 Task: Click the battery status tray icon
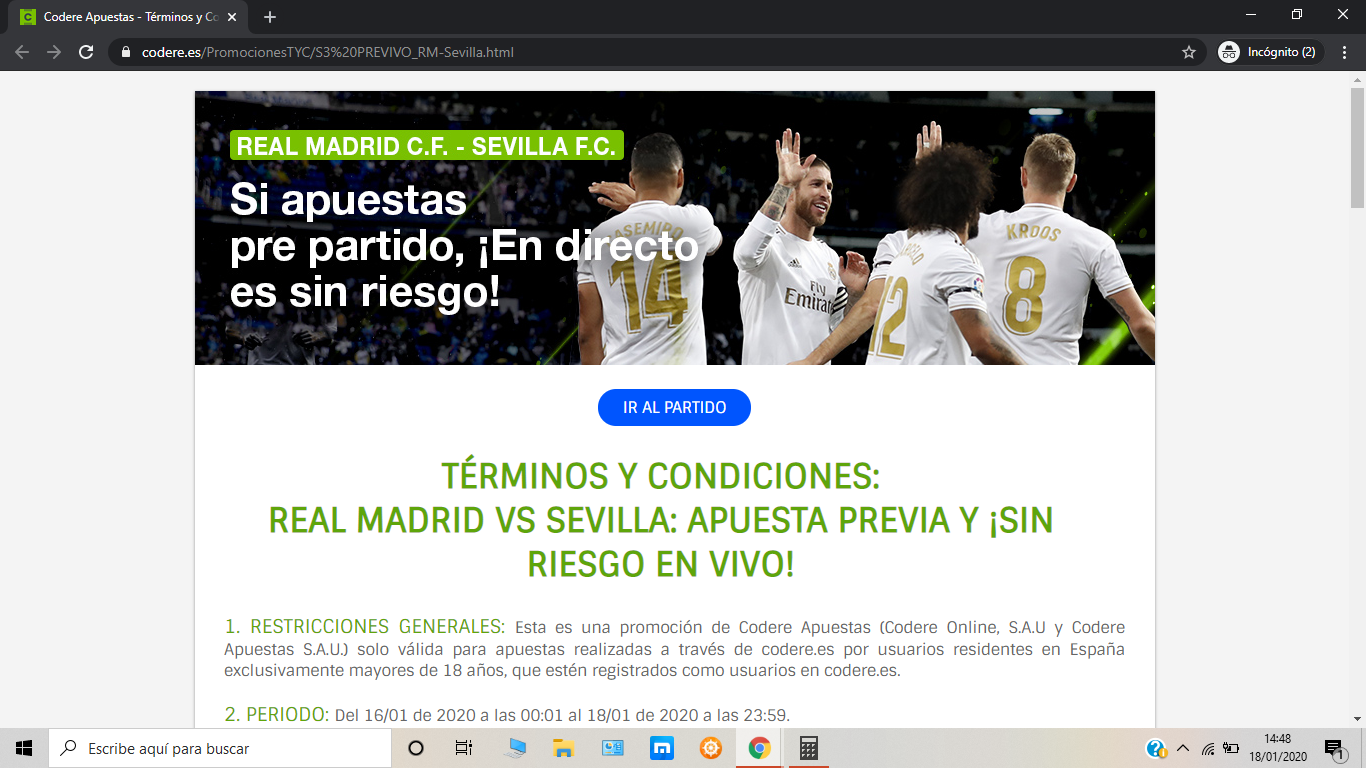1232,748
